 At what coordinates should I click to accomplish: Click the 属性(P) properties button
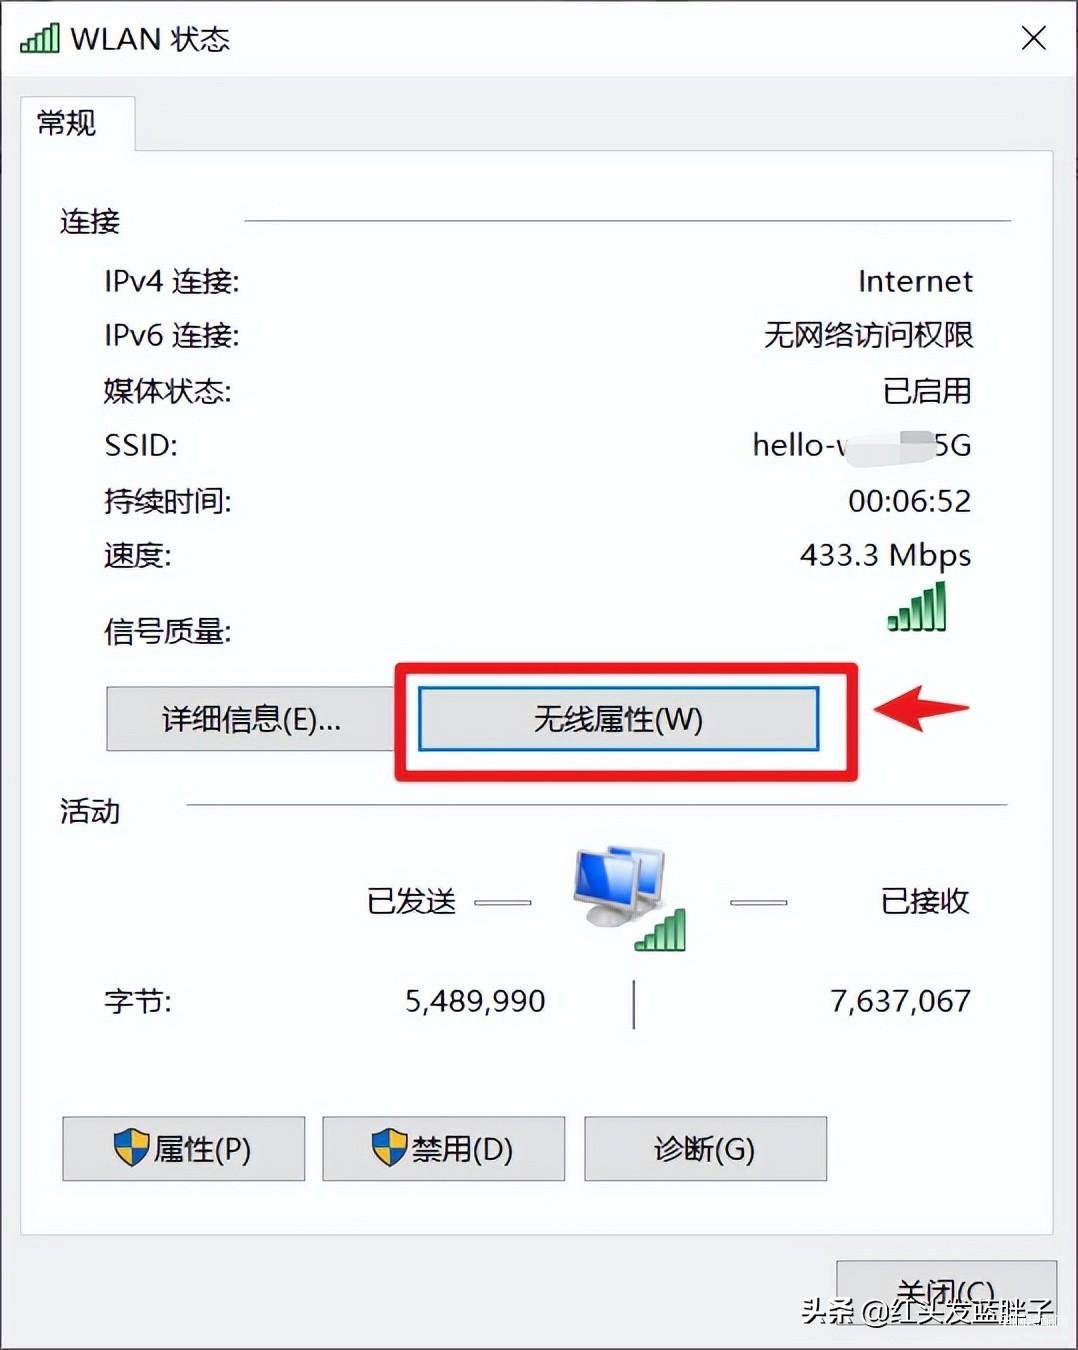(x=184, y=1149)
